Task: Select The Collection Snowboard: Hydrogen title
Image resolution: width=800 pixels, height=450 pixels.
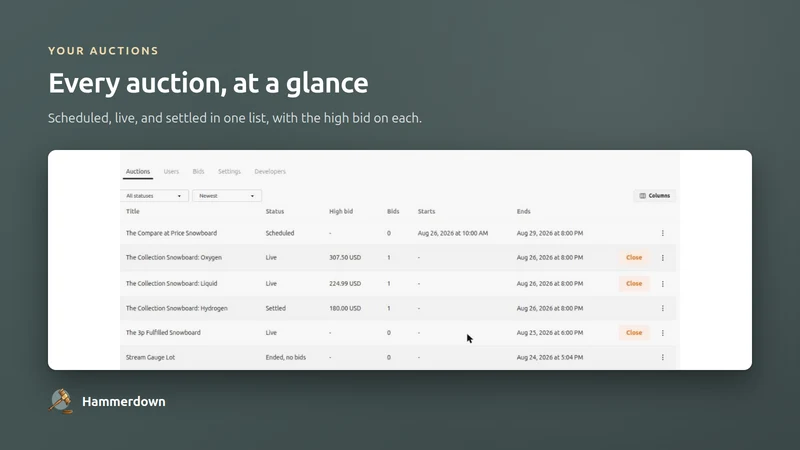Action: tap(177, 308)
